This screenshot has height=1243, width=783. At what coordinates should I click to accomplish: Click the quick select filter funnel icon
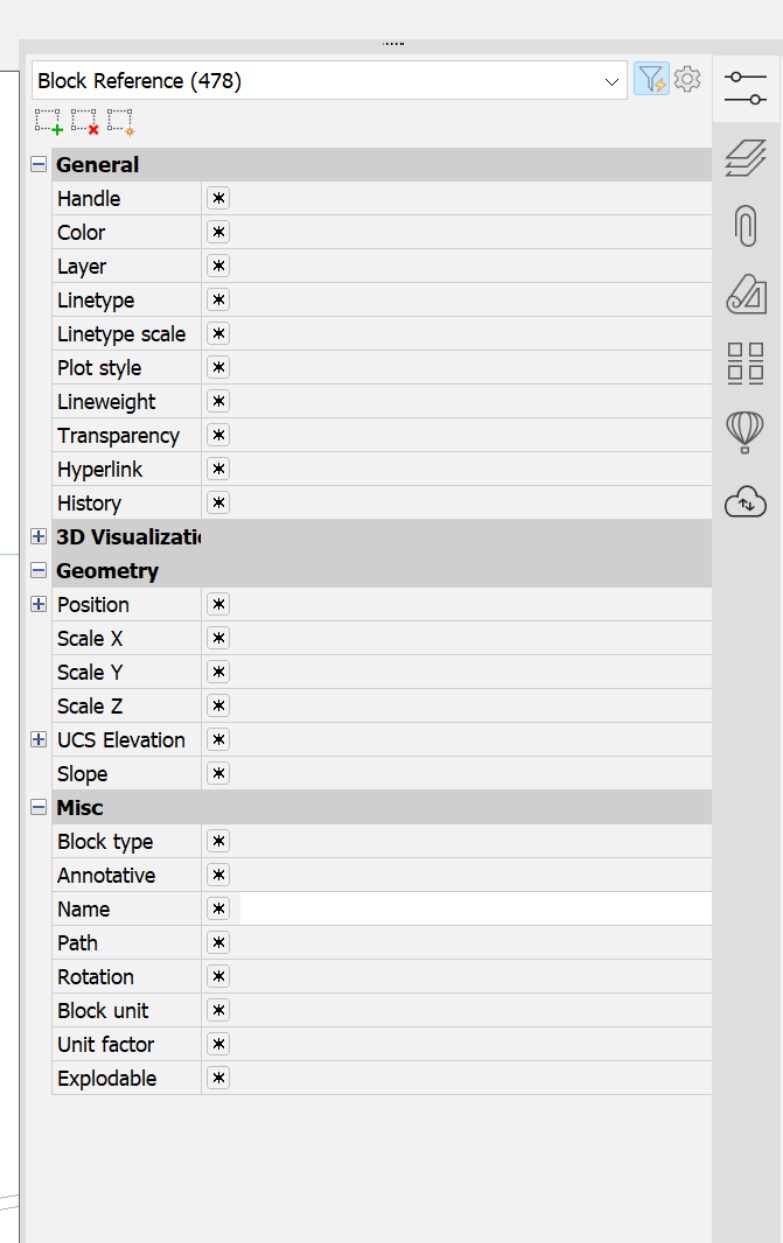(x=651, y=80)
